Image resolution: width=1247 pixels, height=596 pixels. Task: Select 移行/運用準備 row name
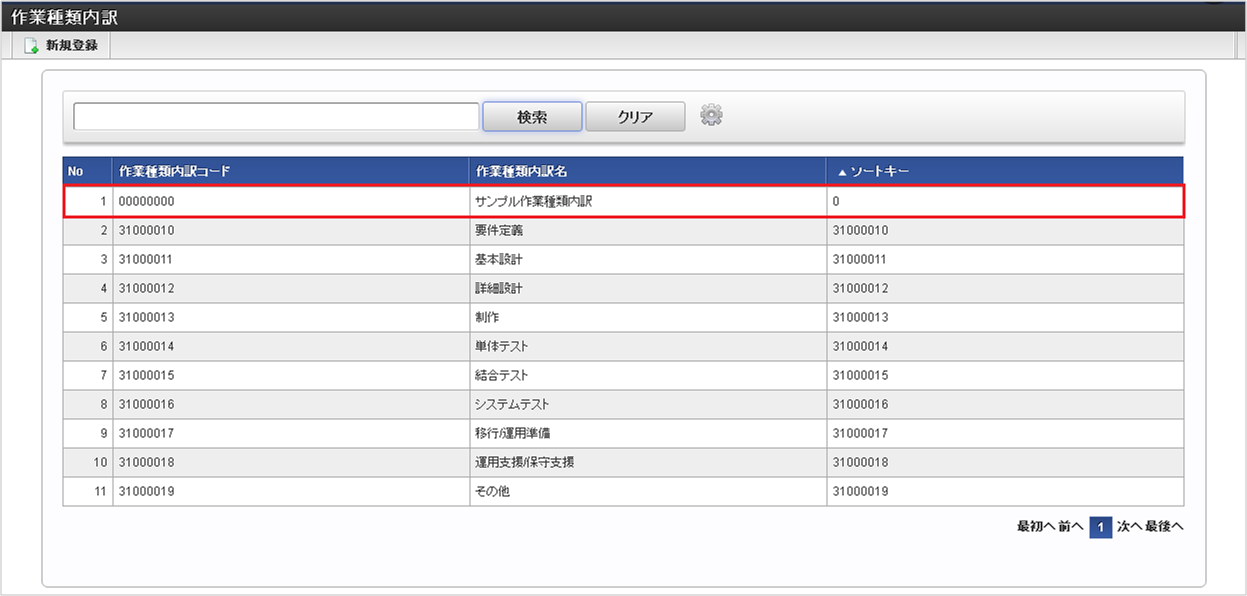click(515, 434)
